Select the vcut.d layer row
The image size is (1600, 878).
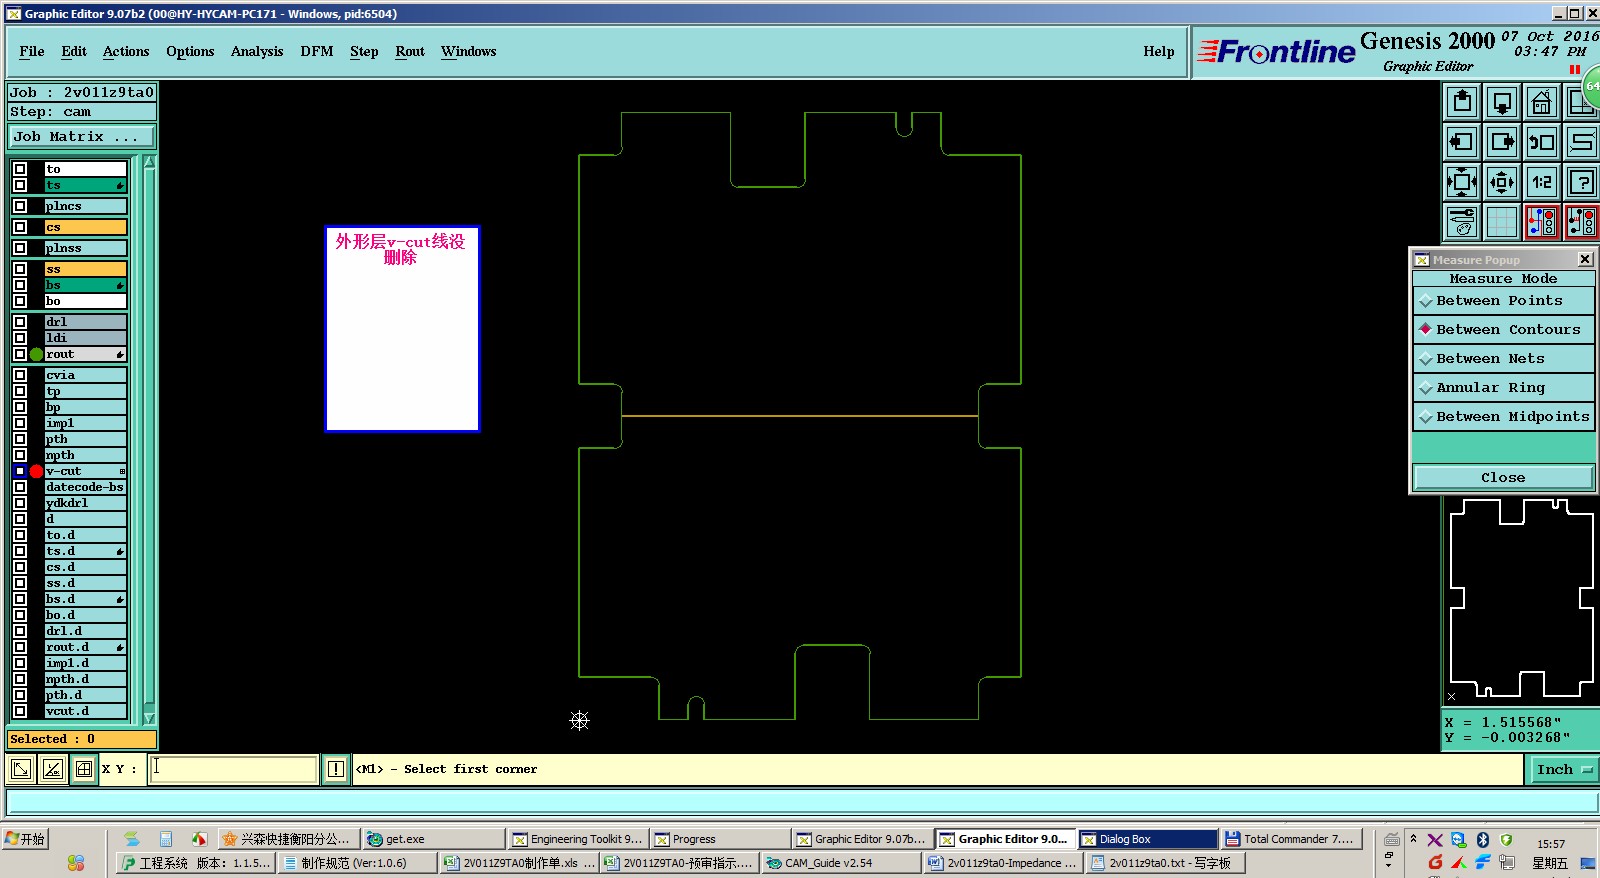(x=86, y=711)
